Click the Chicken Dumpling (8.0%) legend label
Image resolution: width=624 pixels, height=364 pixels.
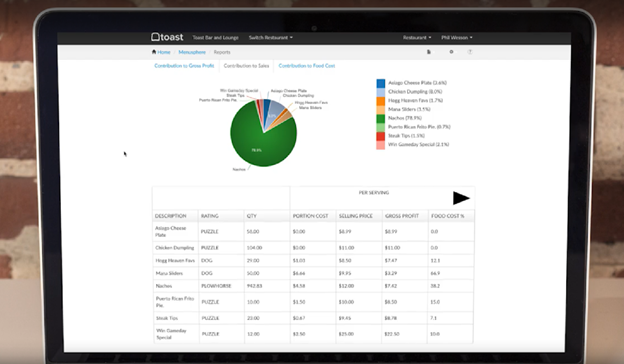[415, 91]
